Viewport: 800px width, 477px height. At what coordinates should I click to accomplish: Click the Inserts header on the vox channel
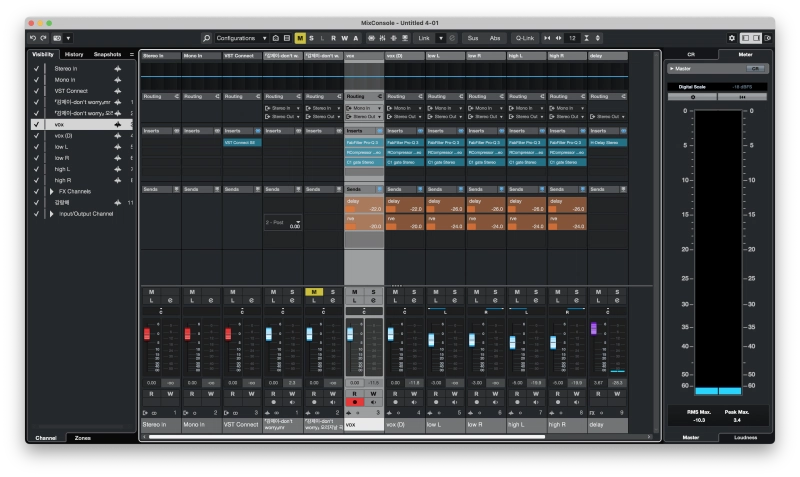(x=364, y=131)
